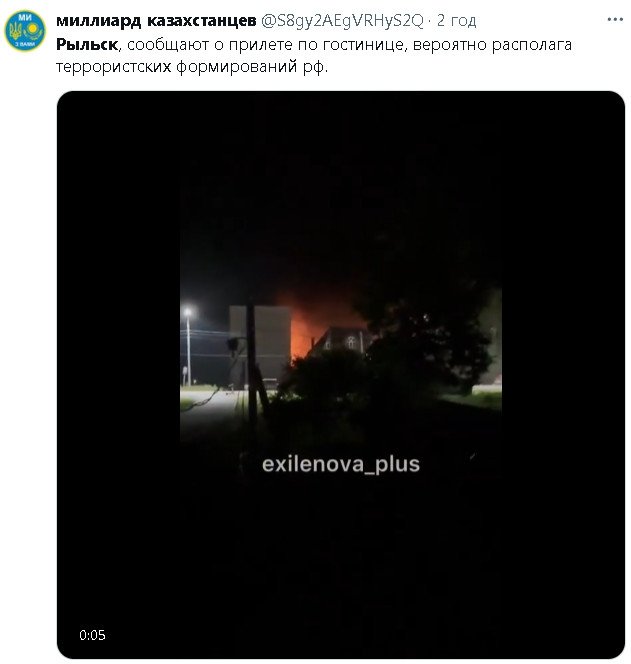Click the words 'вероятно располага' in the tweet

tap(492, 44)
